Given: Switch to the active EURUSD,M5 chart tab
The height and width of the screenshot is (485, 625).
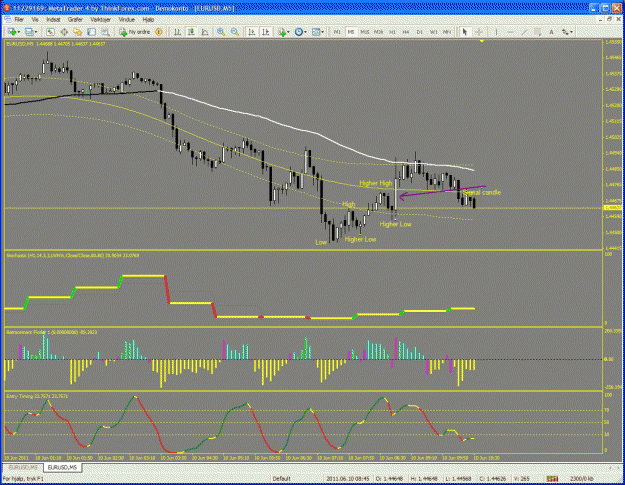Looking at the screenshot, I should point(63,467).
